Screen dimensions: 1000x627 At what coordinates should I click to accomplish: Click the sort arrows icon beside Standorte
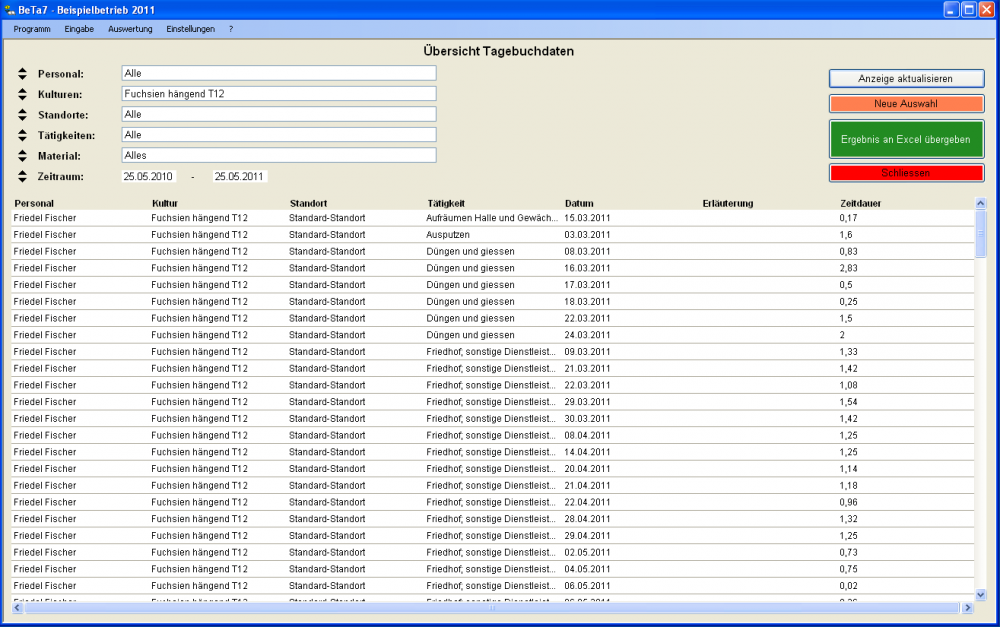pyautogui.click(x=23, y=115)
